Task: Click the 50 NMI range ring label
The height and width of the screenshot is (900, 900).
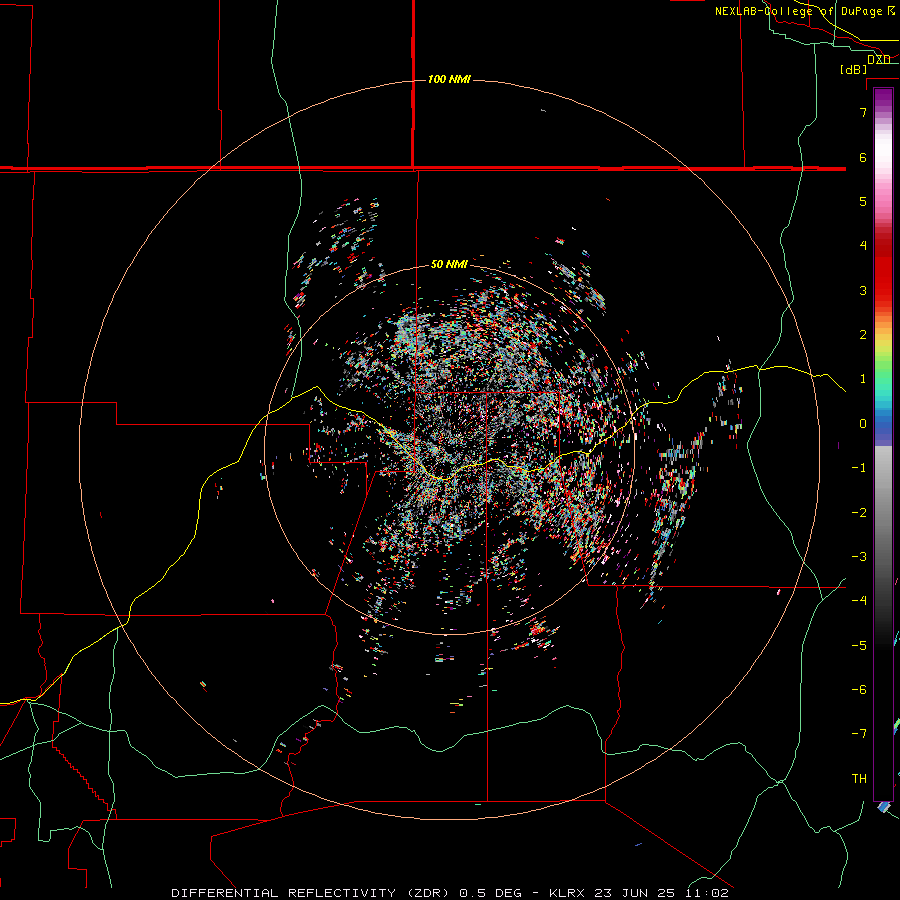Action: coord(449,264)
